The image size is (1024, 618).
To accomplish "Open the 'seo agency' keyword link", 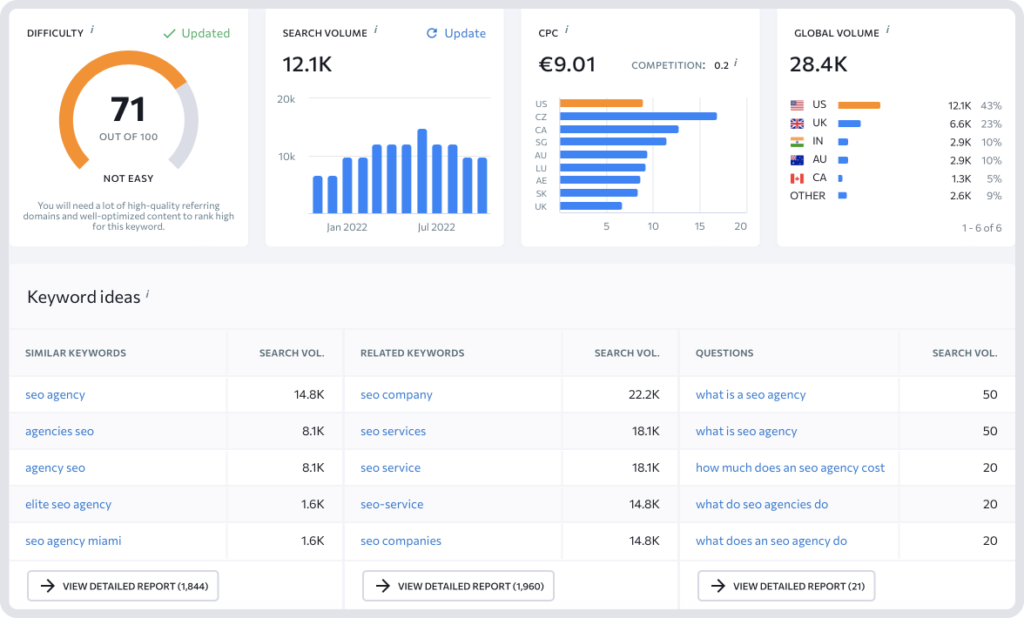I will 54,394.
